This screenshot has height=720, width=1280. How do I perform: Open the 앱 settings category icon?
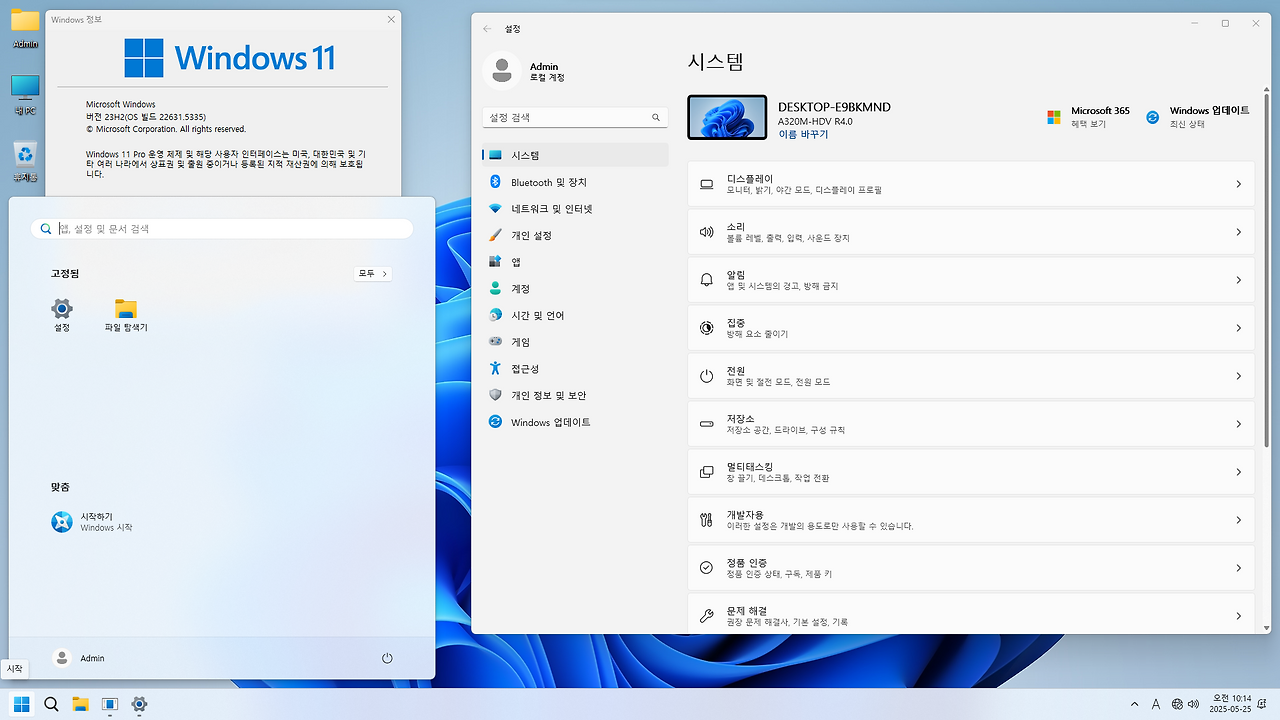point(495,262)
